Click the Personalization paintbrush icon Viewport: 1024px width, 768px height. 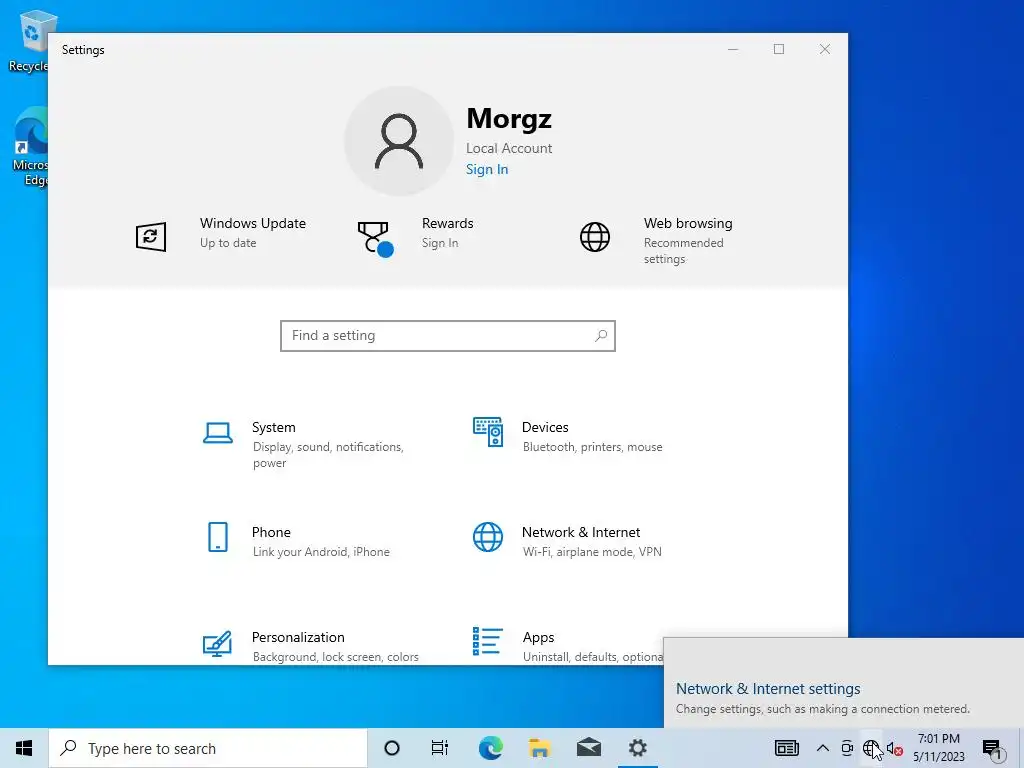[217, 643]
